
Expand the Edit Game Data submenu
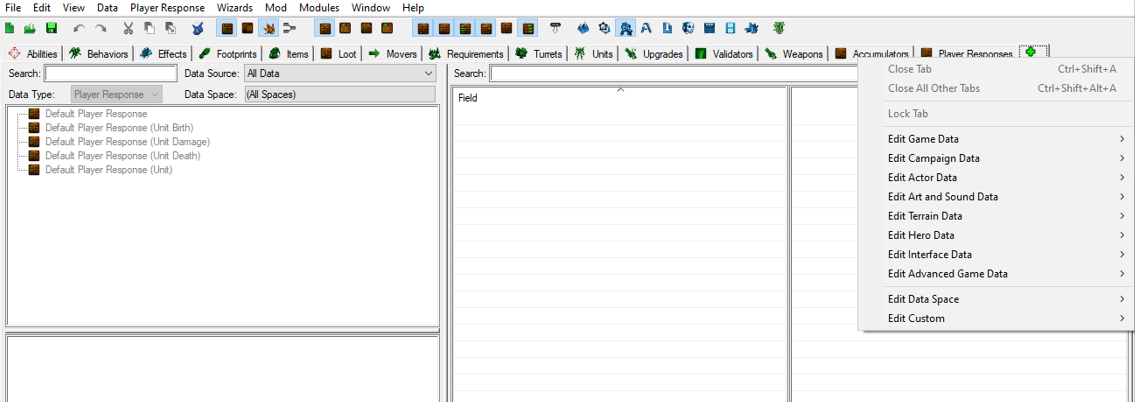(x=995, y=138)
